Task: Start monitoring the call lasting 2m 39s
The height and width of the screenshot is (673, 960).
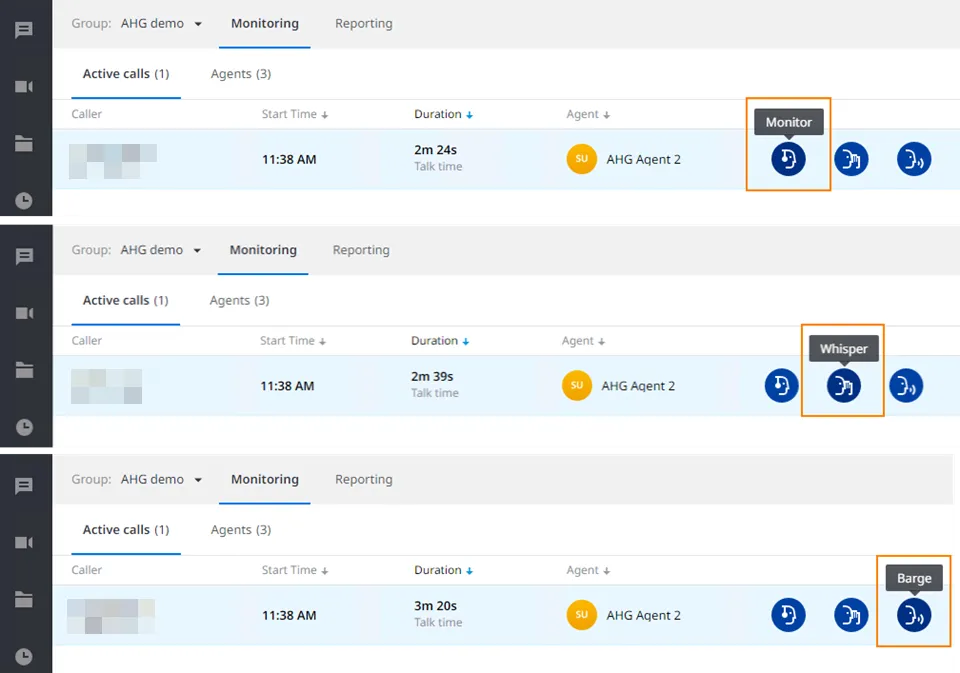Action: [x=781, y=386]
